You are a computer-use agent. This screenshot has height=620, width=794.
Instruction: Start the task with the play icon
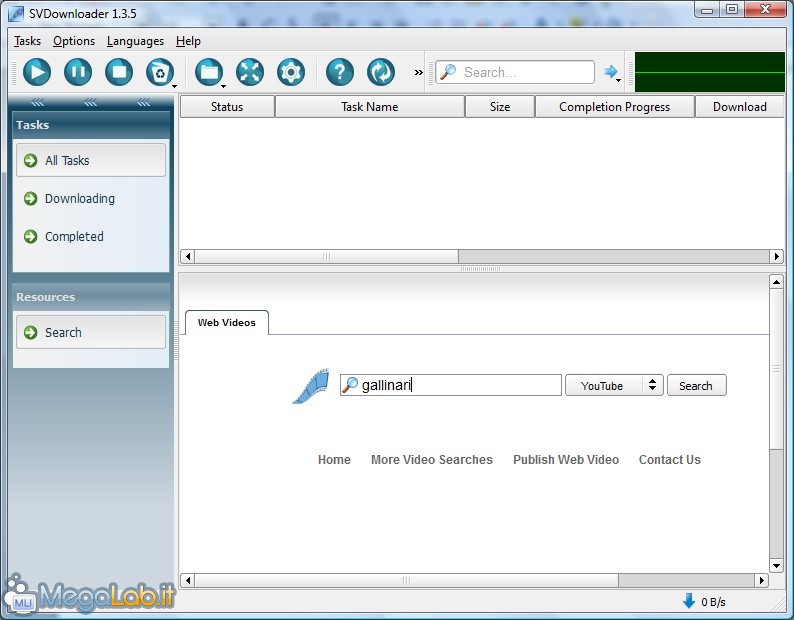[37, 72]
